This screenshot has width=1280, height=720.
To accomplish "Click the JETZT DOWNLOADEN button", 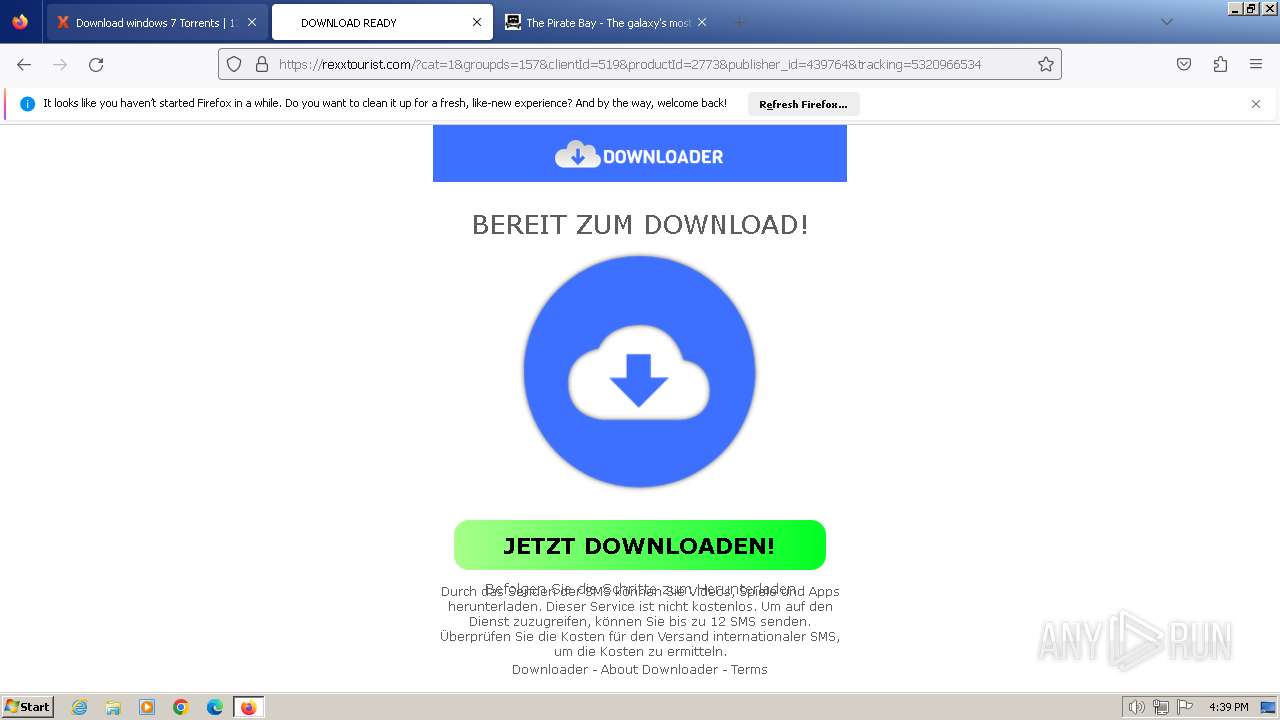I will tap(640, 545).
